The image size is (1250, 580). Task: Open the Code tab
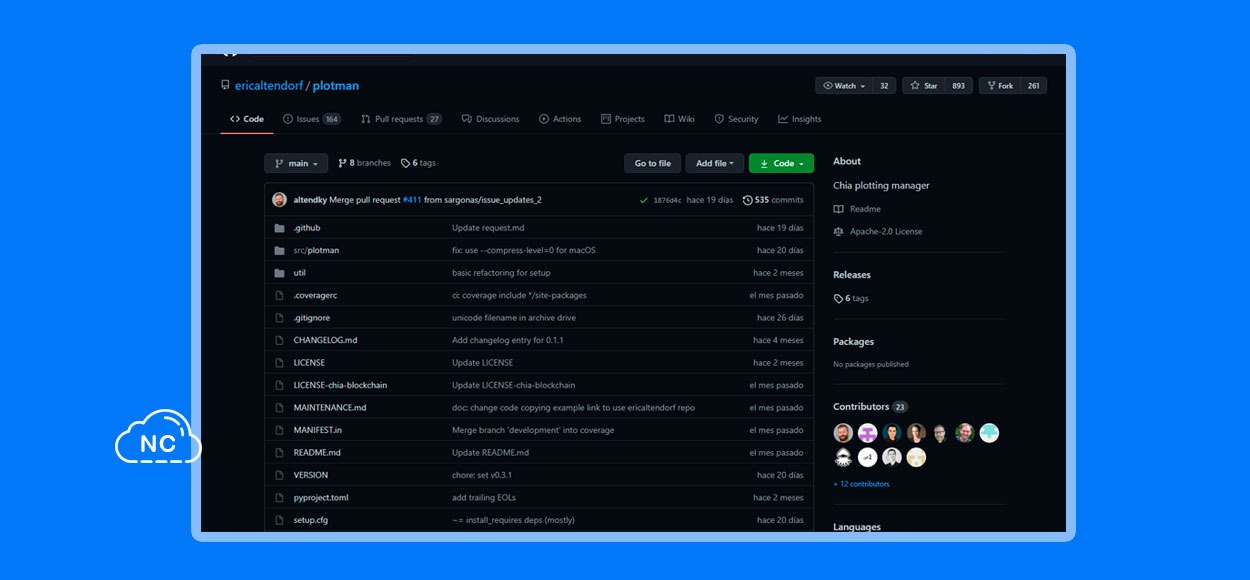(x=247, y=119)
